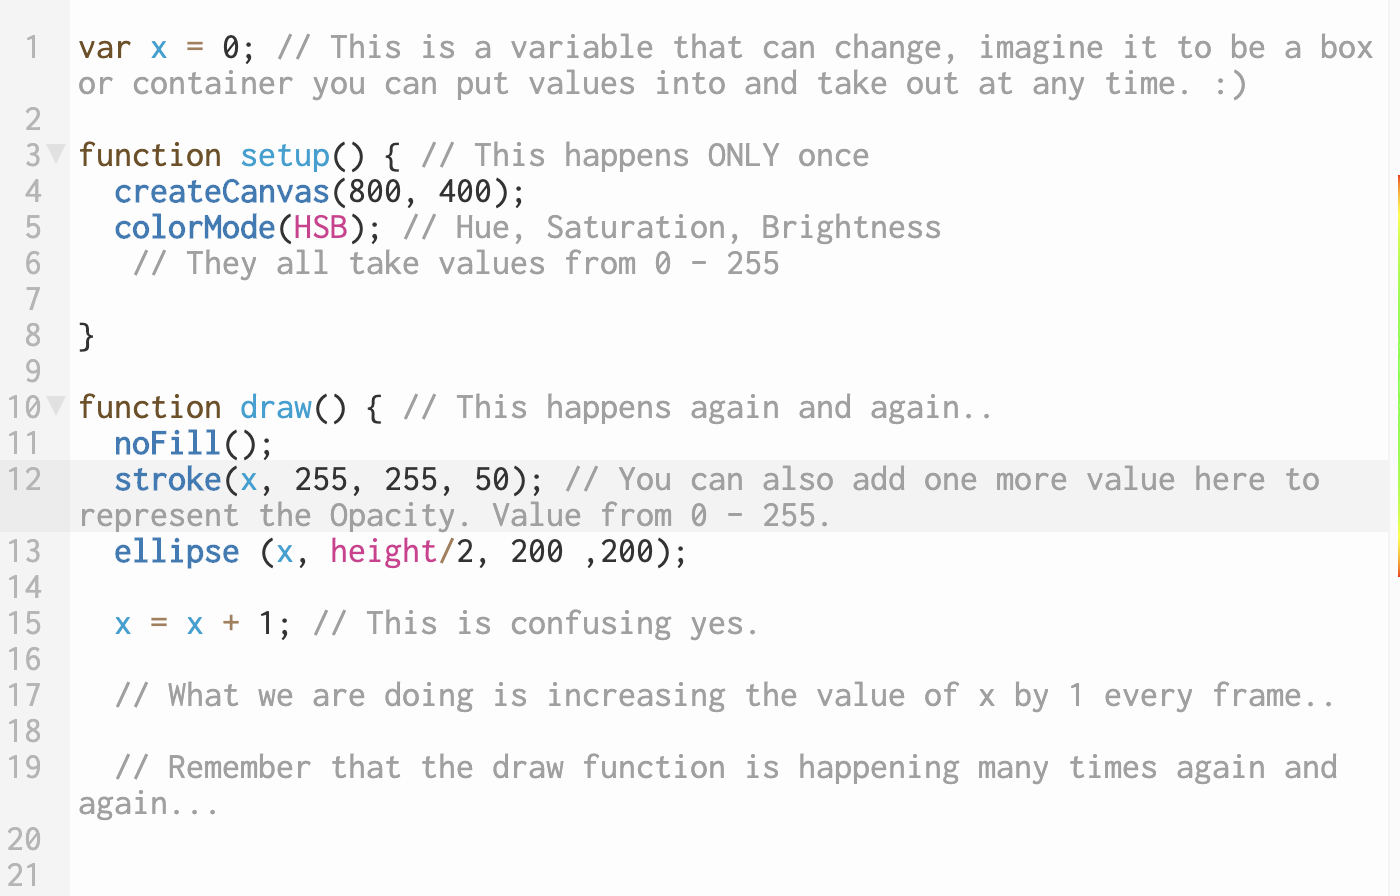Click the noFill function call
The width and height of the screenshot is (1400, 896).
168,443
